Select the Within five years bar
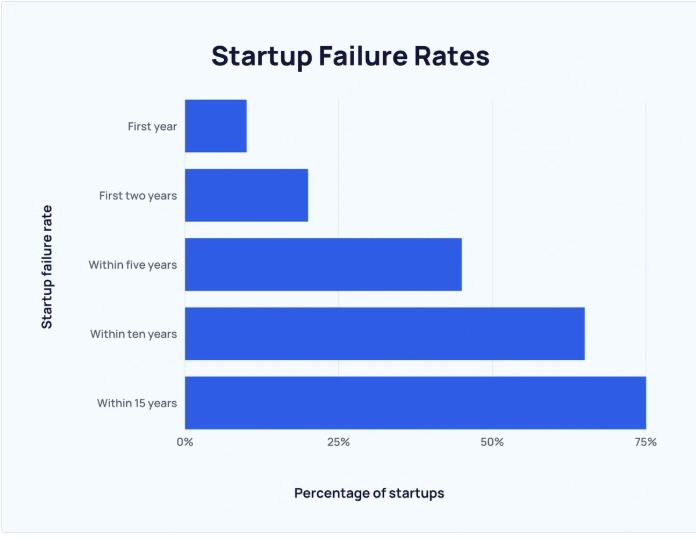This screenshot has width=696, height=538. click(x=323, y=264)
